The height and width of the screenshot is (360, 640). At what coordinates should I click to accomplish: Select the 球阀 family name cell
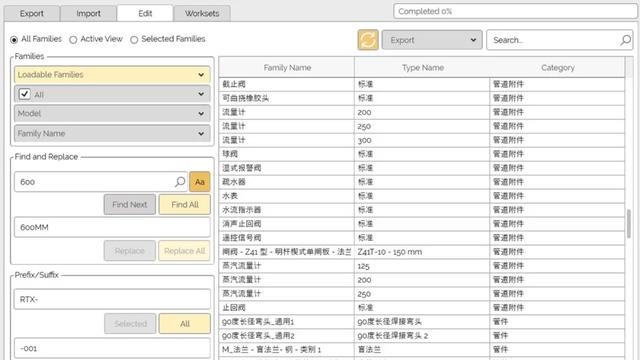point(287,154)
